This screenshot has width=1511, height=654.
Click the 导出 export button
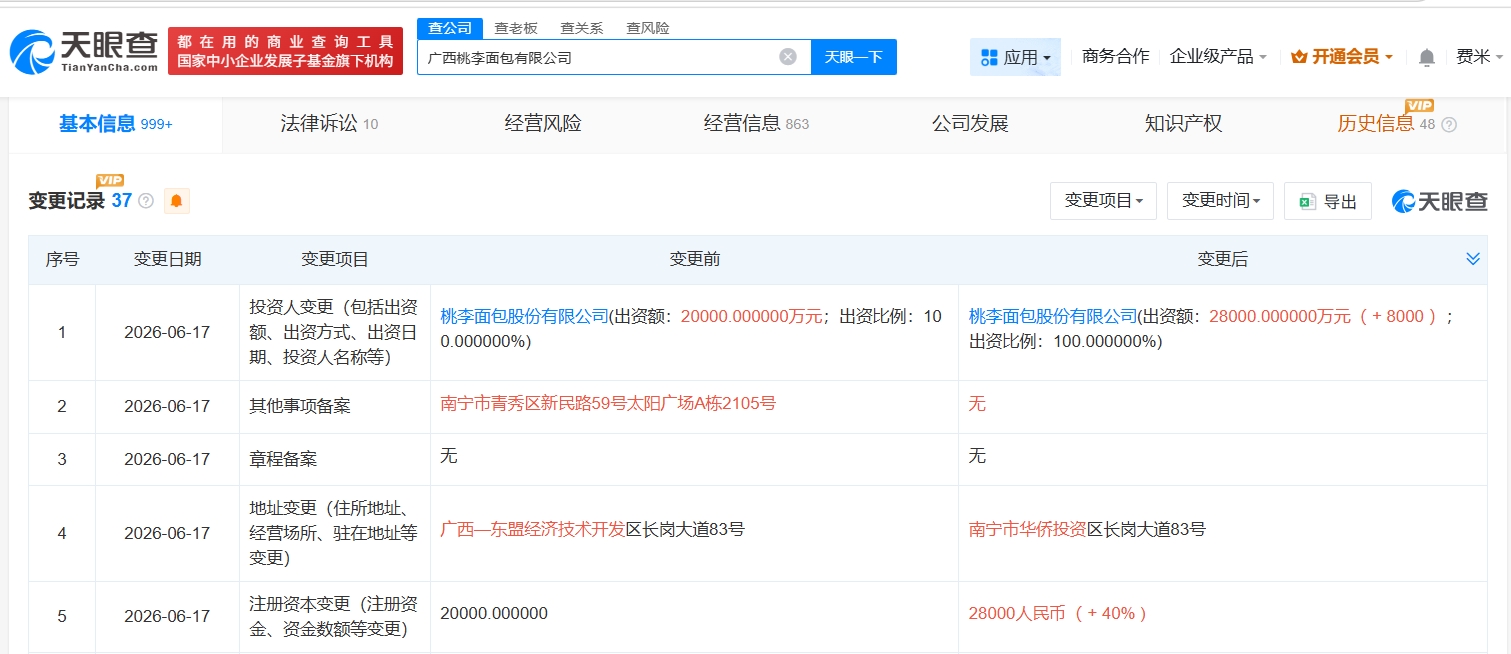click(1328, 201)
